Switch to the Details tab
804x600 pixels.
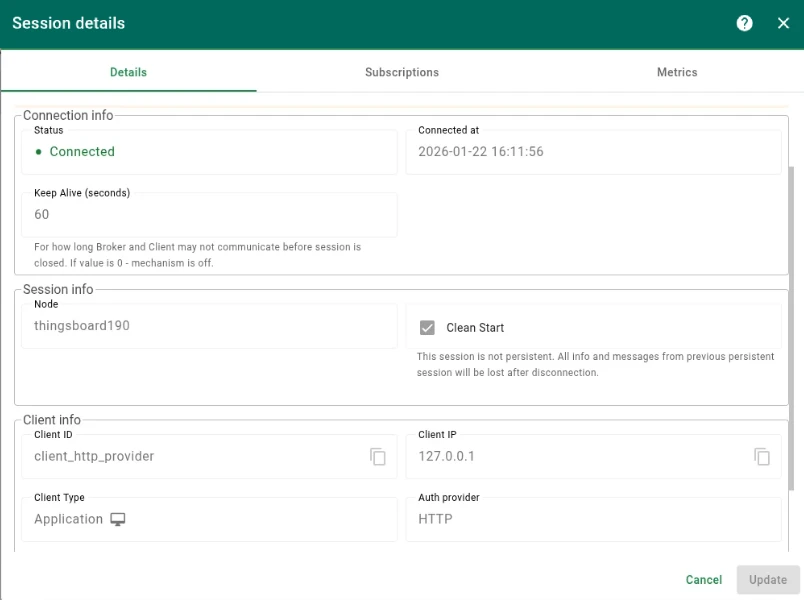pos(128,72)
